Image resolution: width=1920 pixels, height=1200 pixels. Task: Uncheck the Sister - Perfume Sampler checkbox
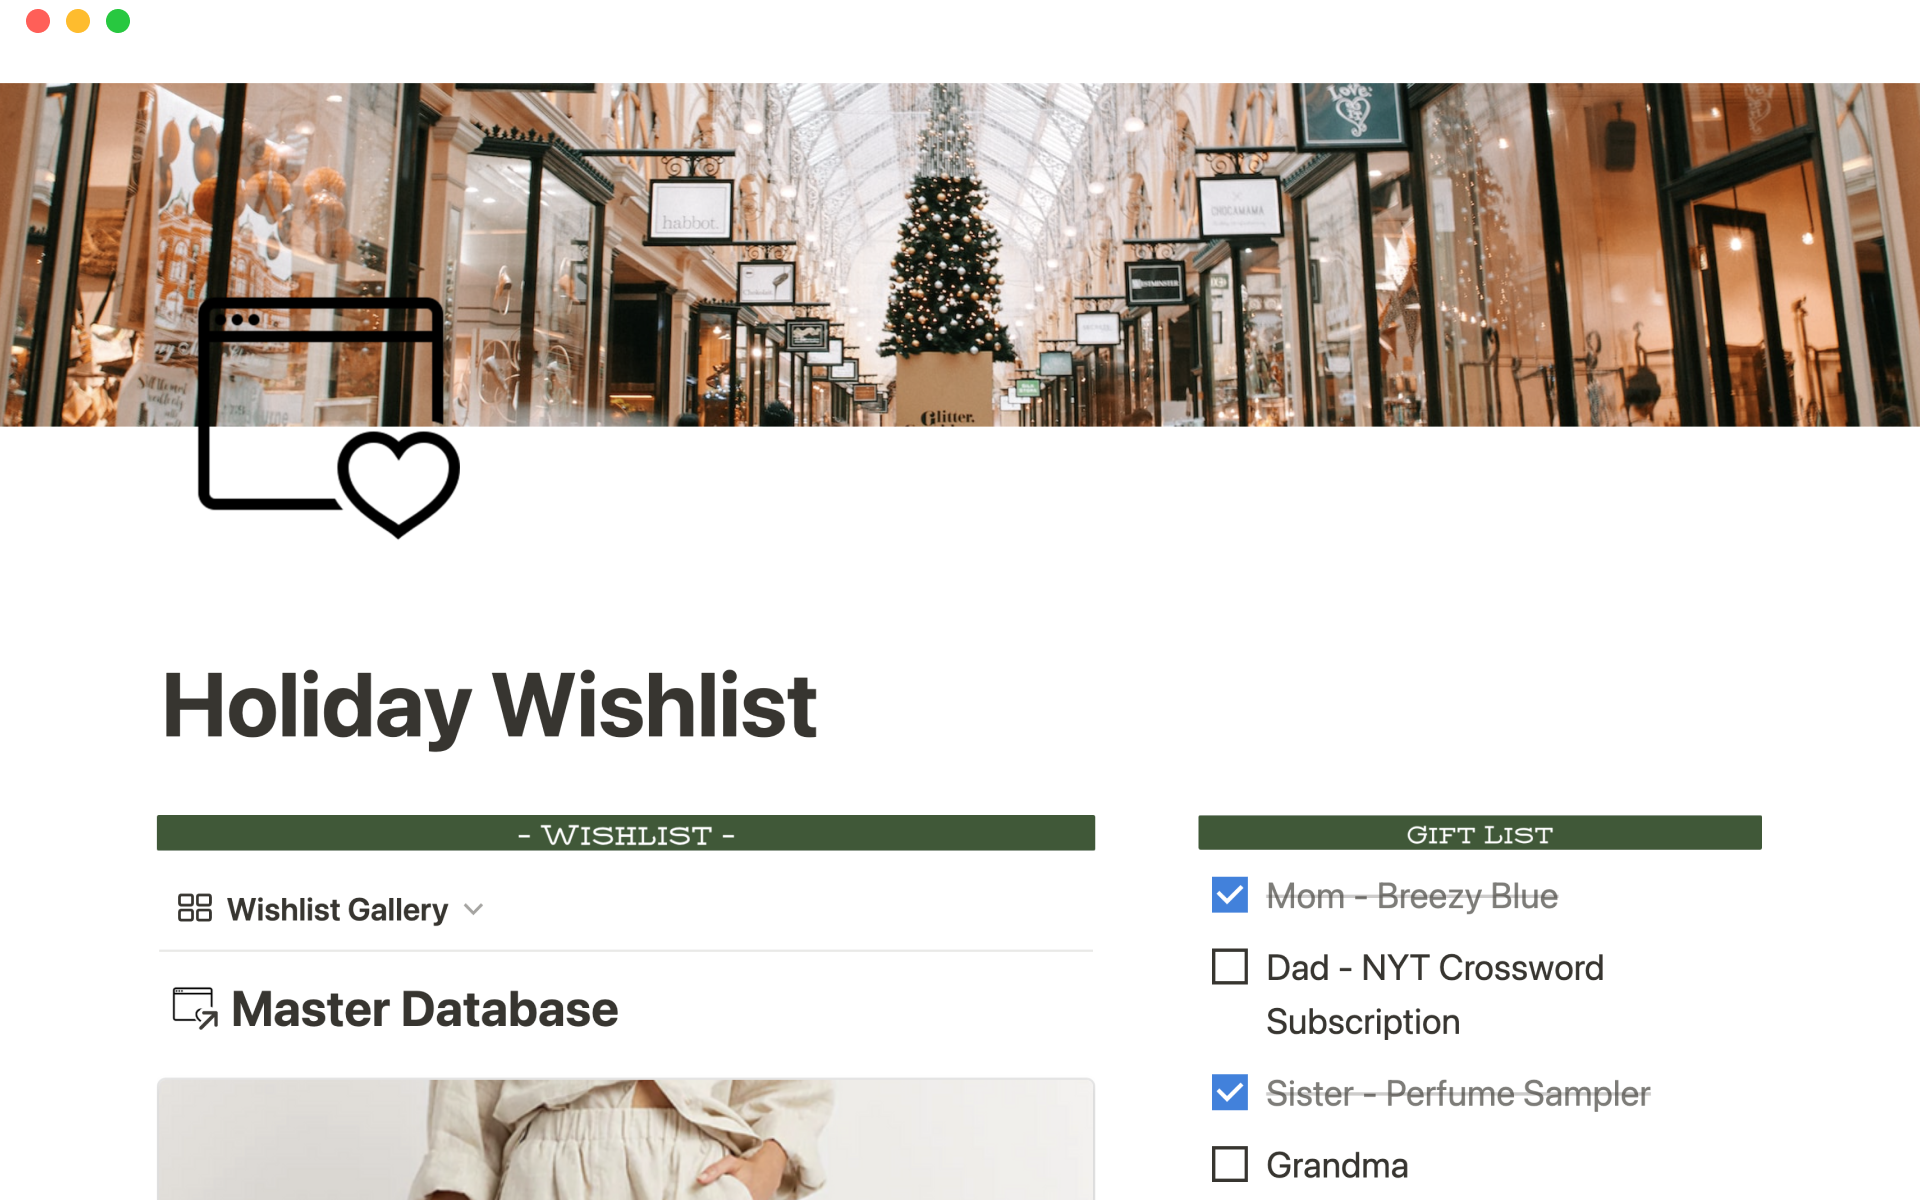click(1229, 1093)
